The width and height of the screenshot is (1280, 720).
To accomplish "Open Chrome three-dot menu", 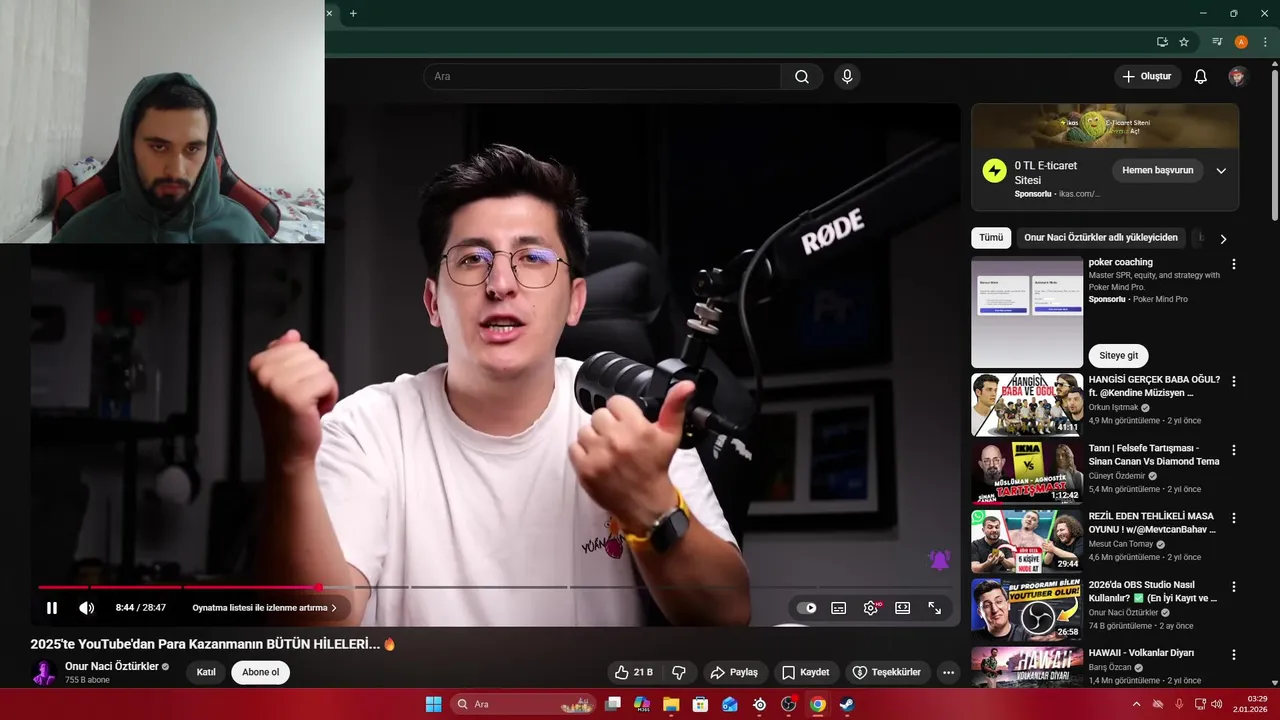I will coord(1265,42).
